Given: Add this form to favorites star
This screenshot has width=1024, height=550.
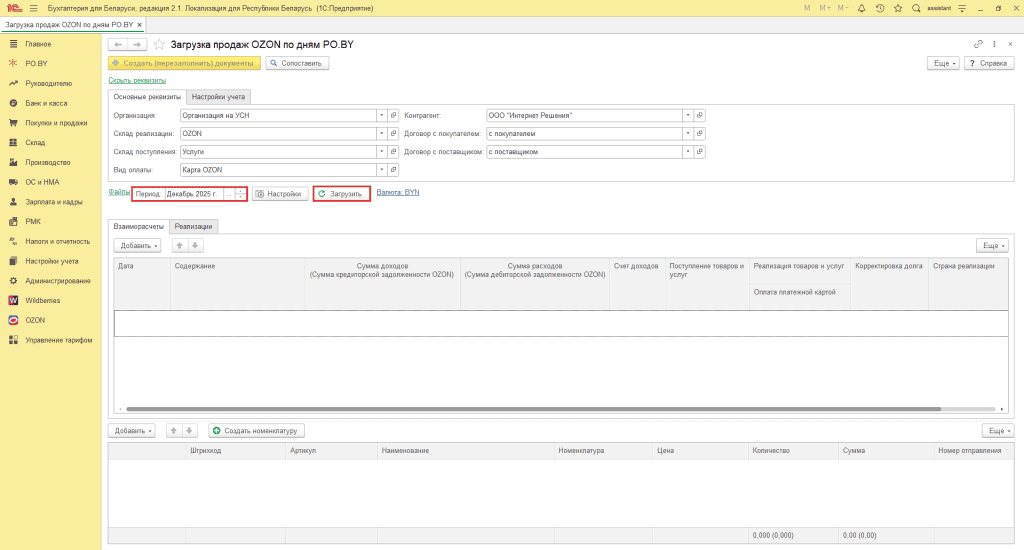Looking at the screenshot, I should click(x=159, y=44).
